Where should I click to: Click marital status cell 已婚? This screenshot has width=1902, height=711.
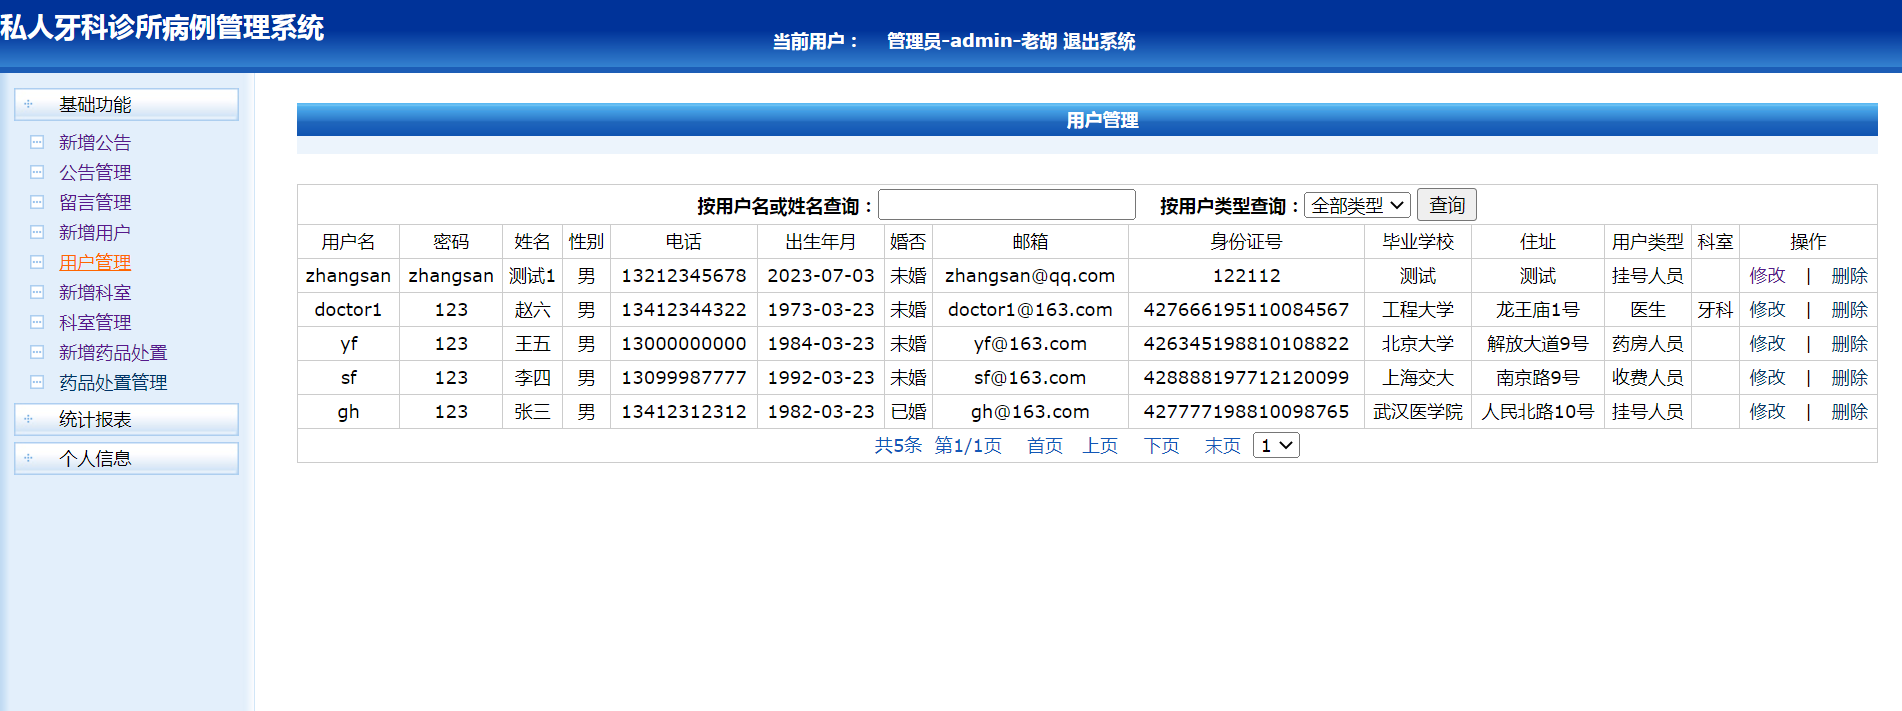tap(908, 411)
